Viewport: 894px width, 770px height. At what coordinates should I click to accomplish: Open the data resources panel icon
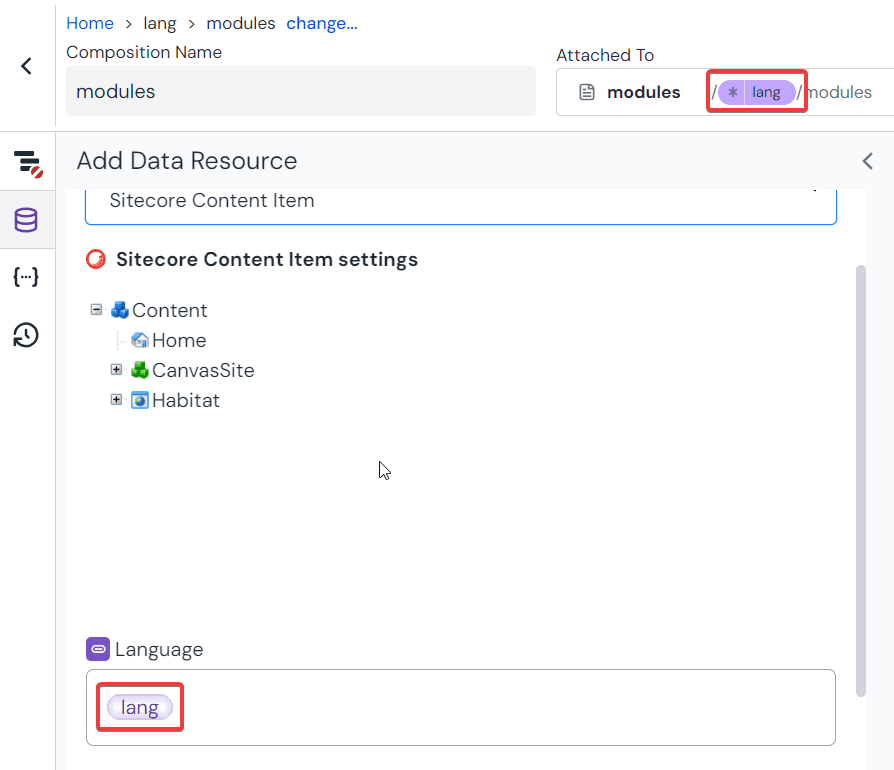tap(27, 219)
